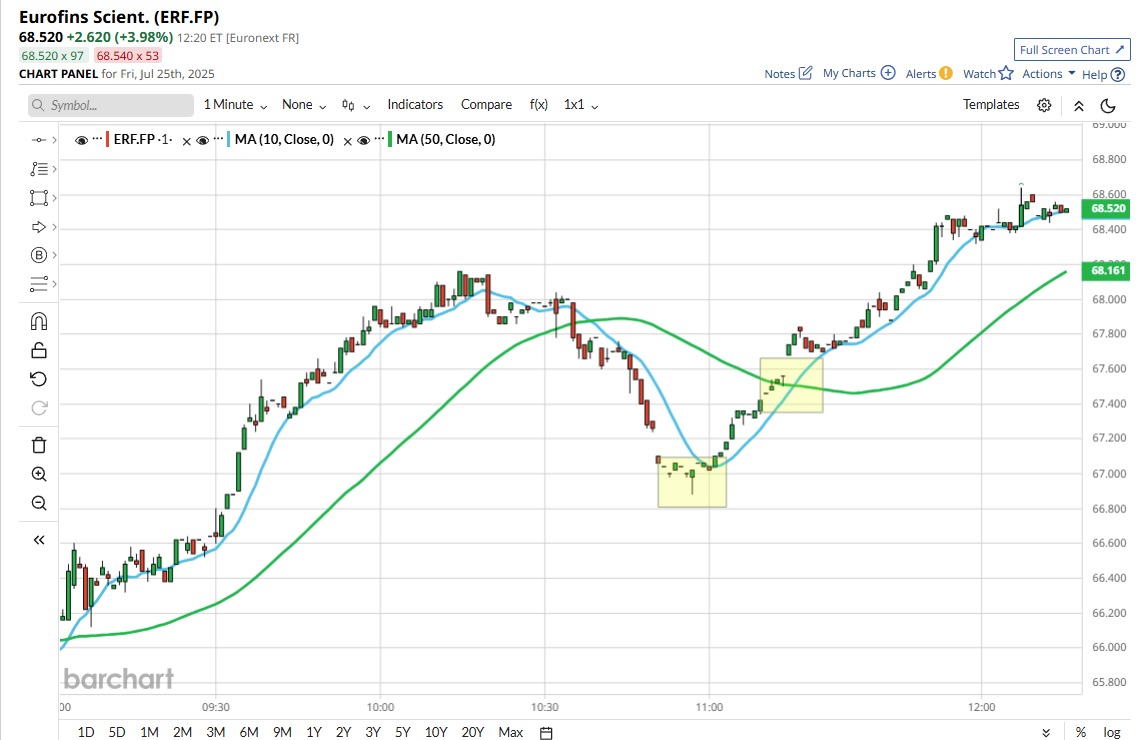Redo the last chart action

click(x=39, y=408)
